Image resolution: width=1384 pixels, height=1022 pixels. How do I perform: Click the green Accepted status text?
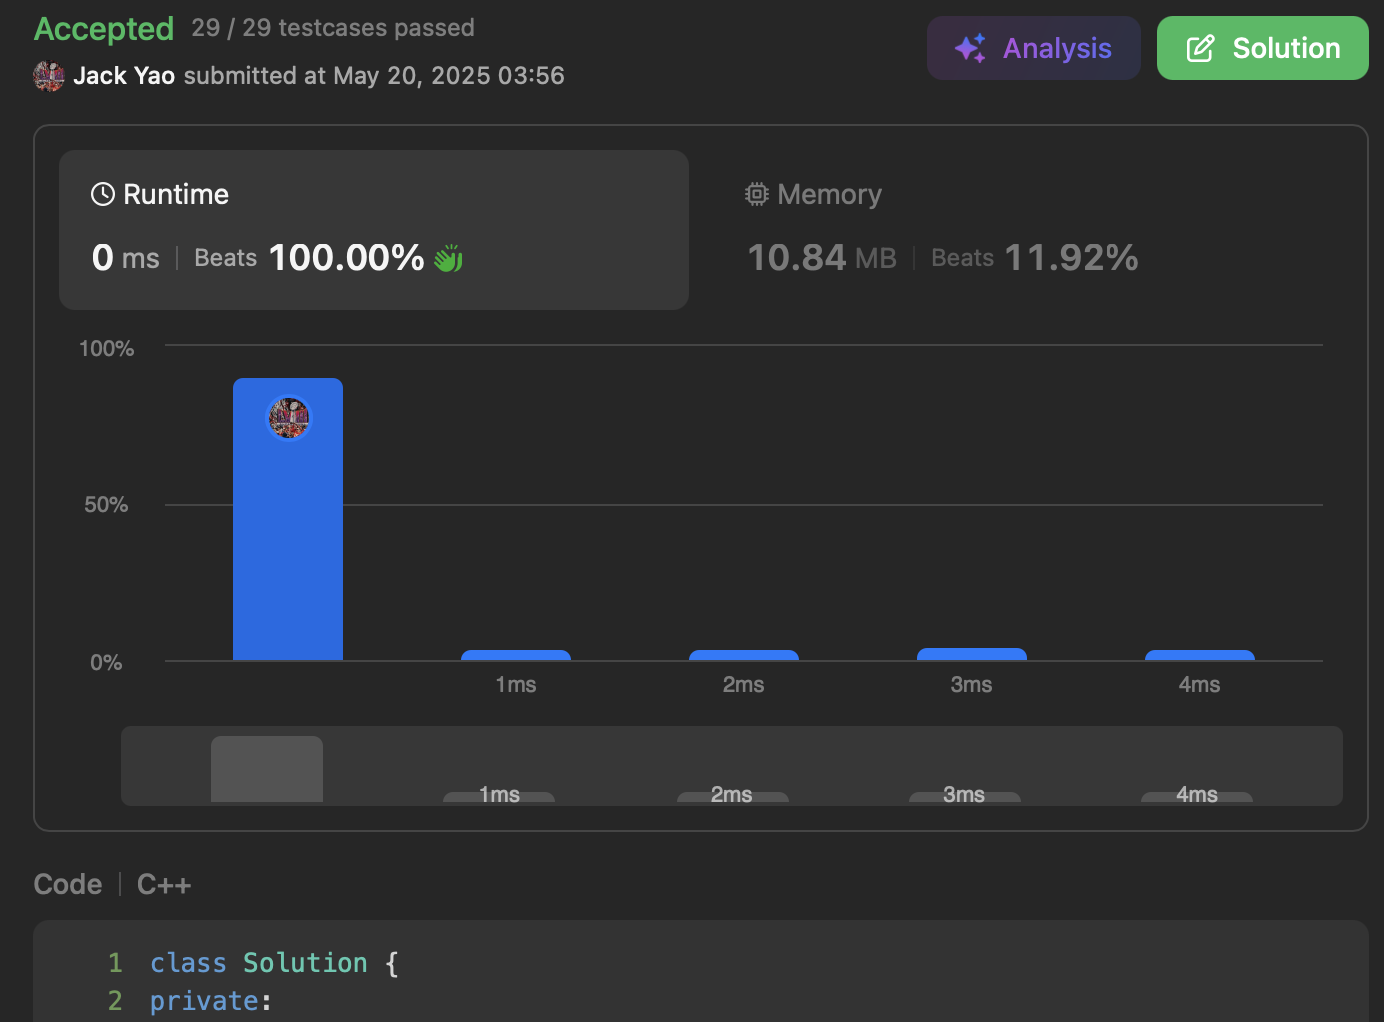coord(104,29)
